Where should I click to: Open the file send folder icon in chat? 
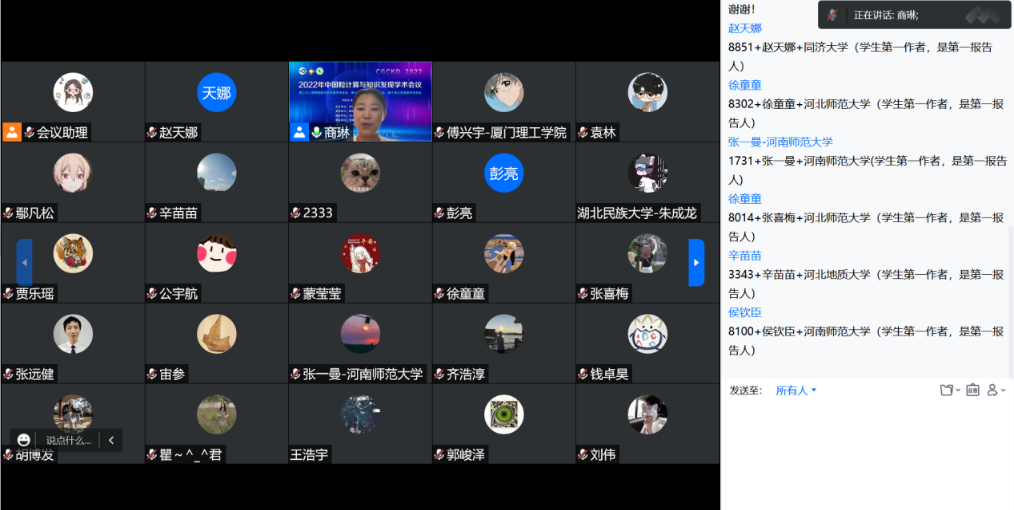click(946, 390)
